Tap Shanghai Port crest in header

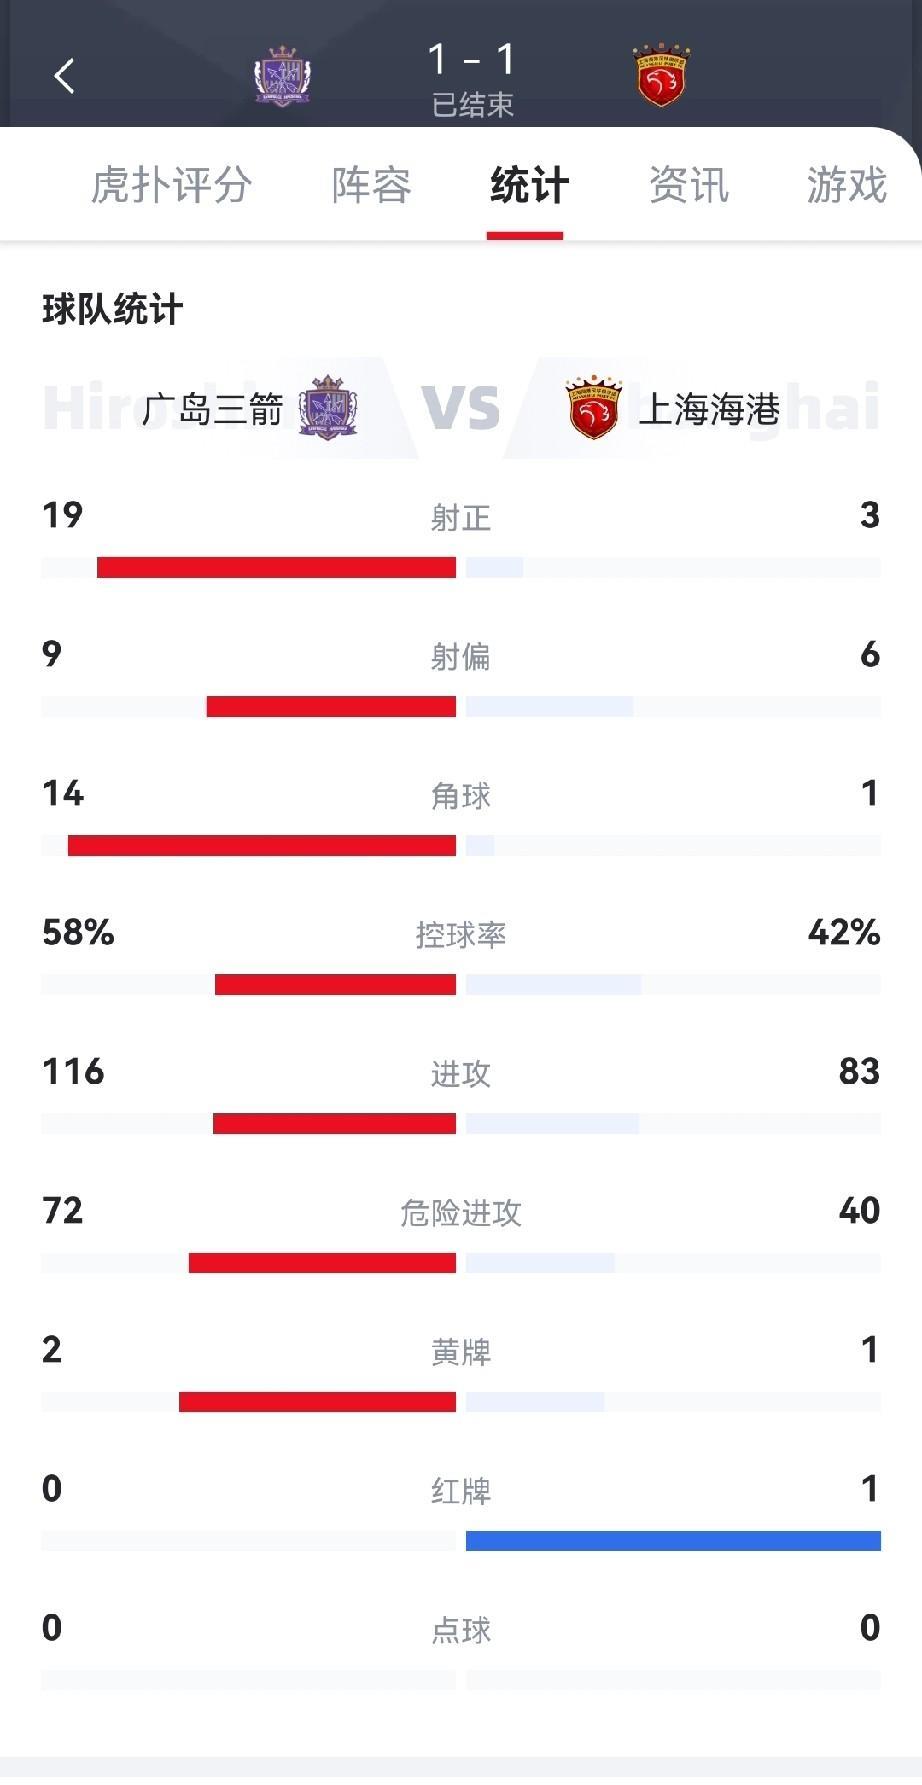pos(661,75)
